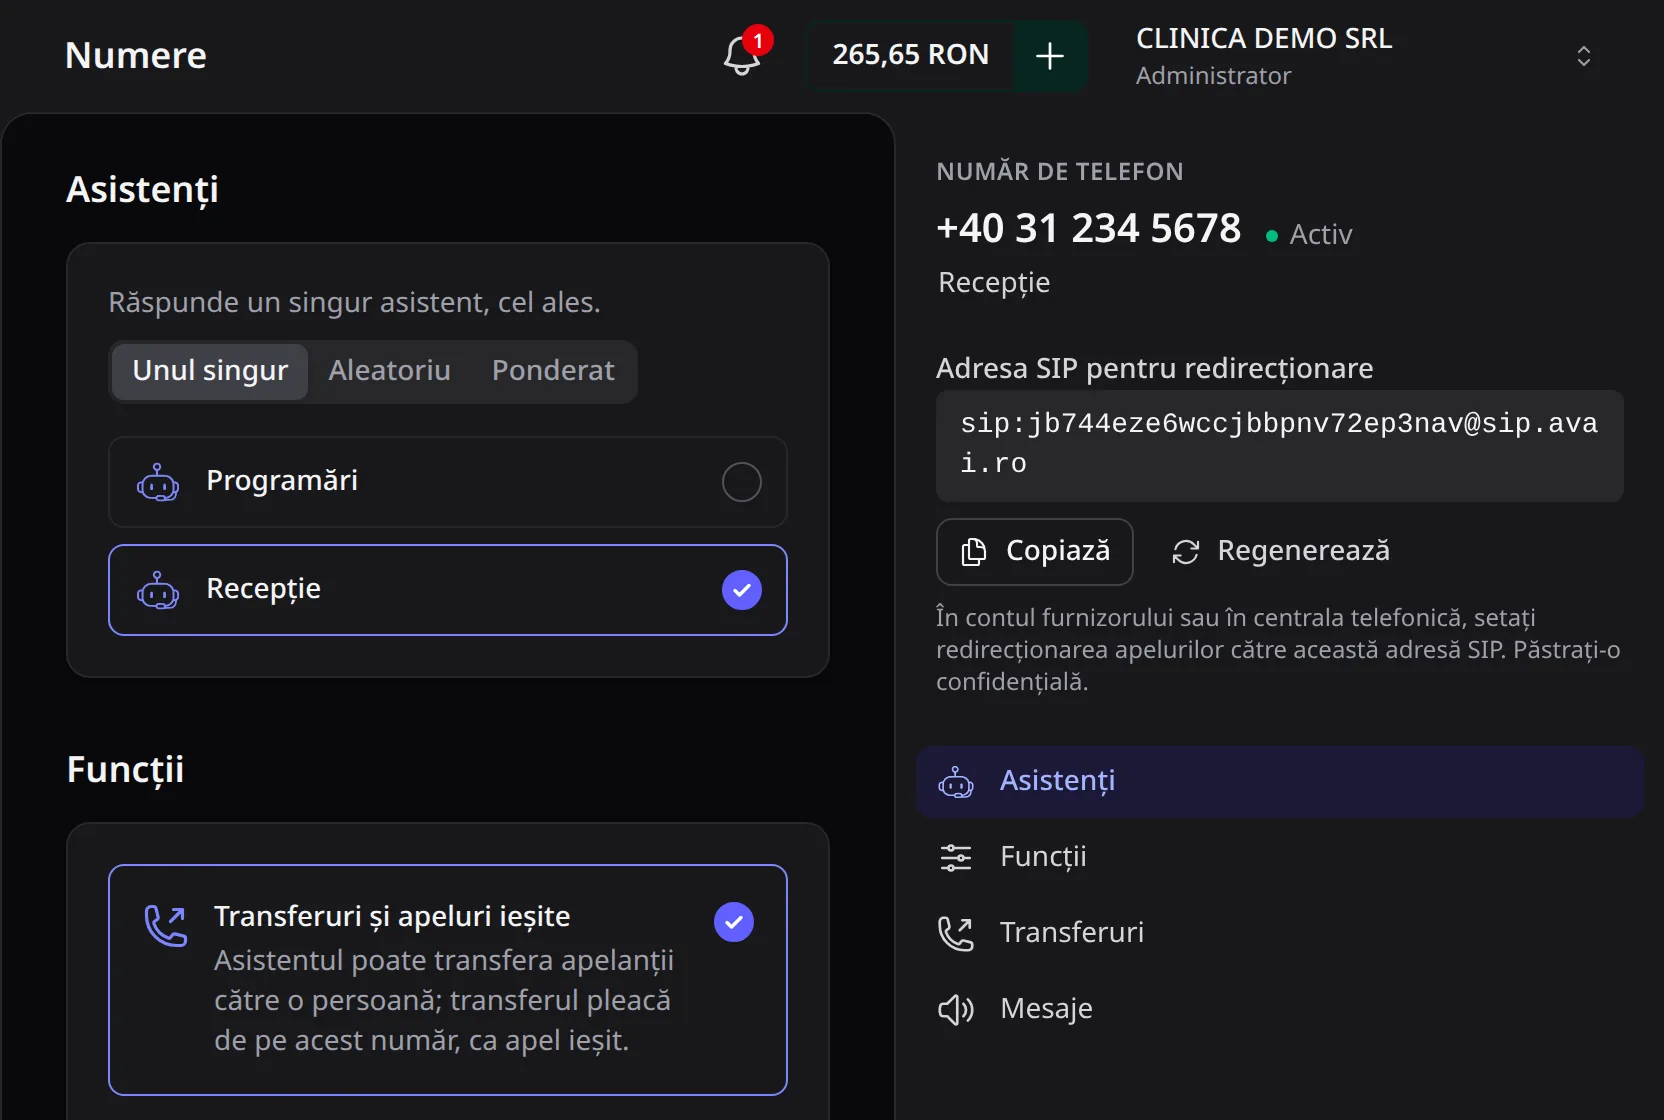Click the speaker icon of the Mesaje menu item
1664x1120 pixels.
(x=956, y=1010)
